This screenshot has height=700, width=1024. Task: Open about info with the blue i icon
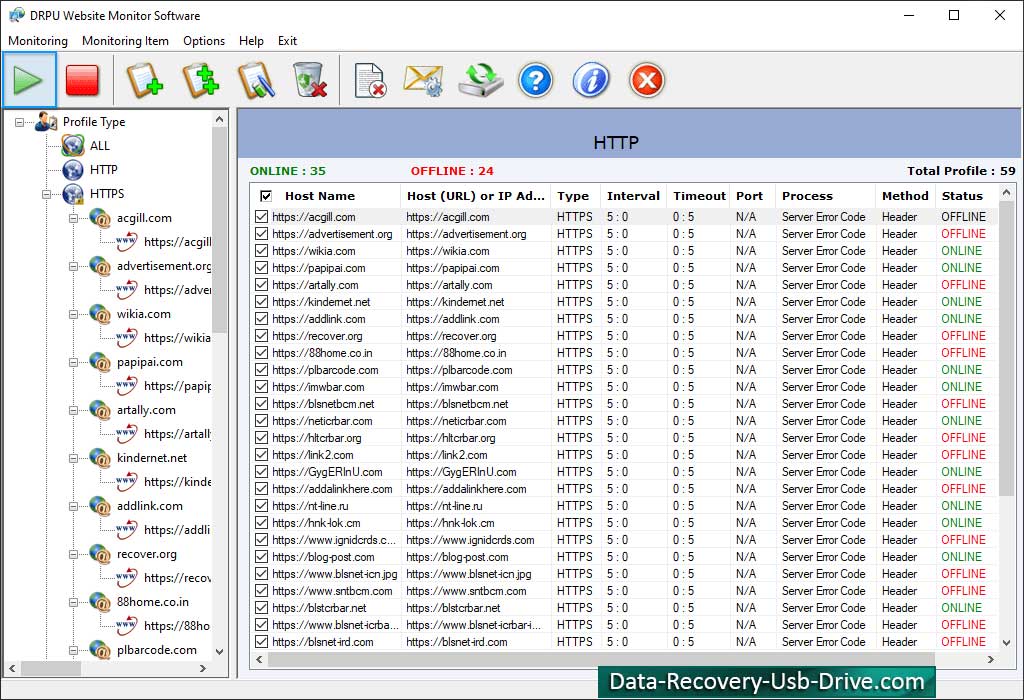tap(591, 80)
